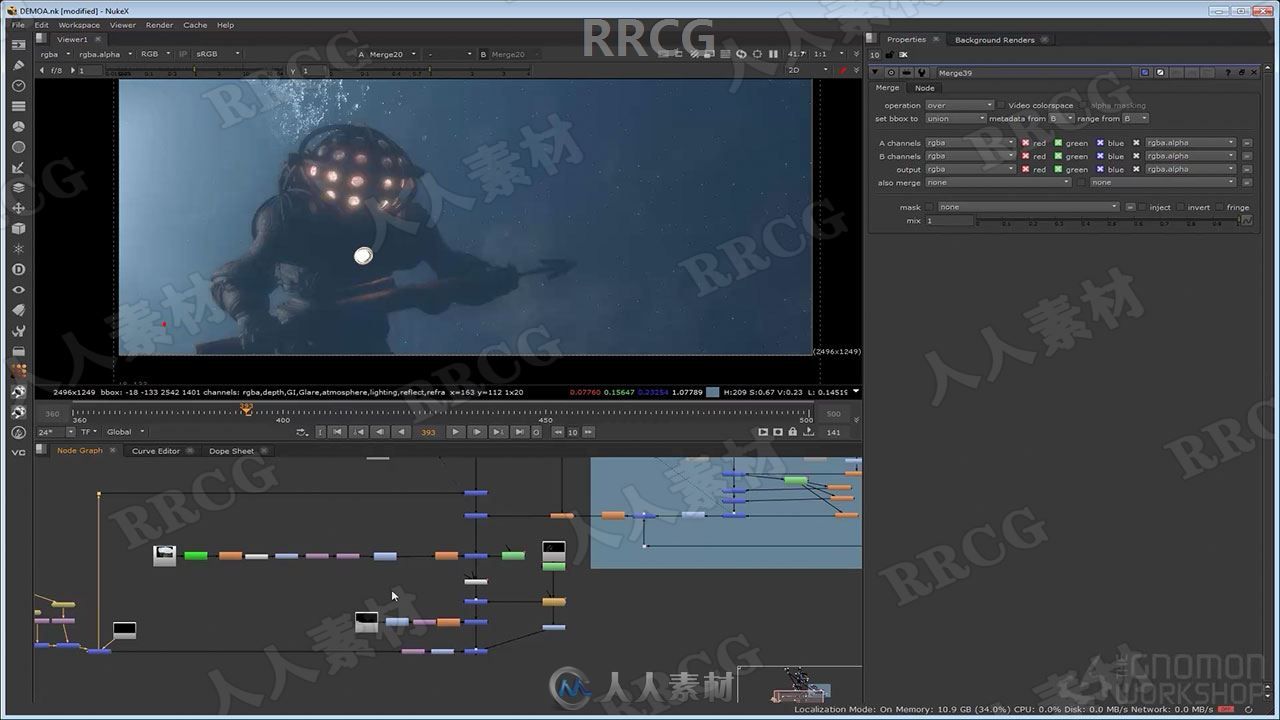1280x720 pixels.
Task: Click the frame 393 playhead marker
Action: 246,409
